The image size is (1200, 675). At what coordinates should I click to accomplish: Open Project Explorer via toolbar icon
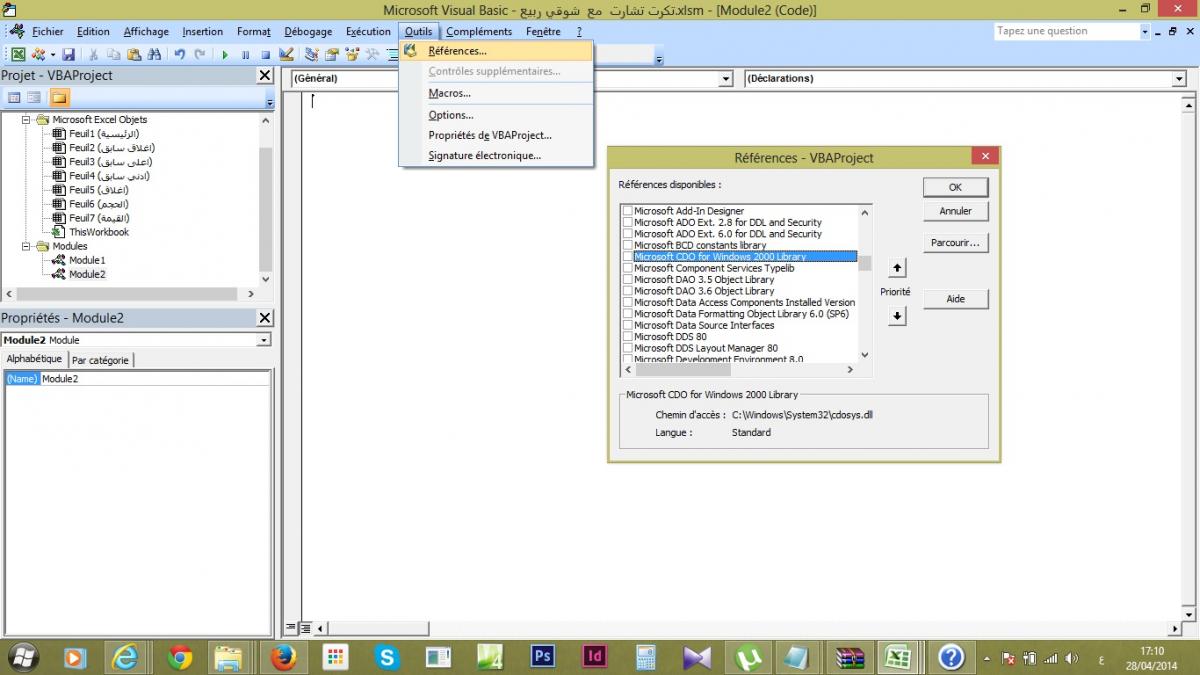[311, 54]
